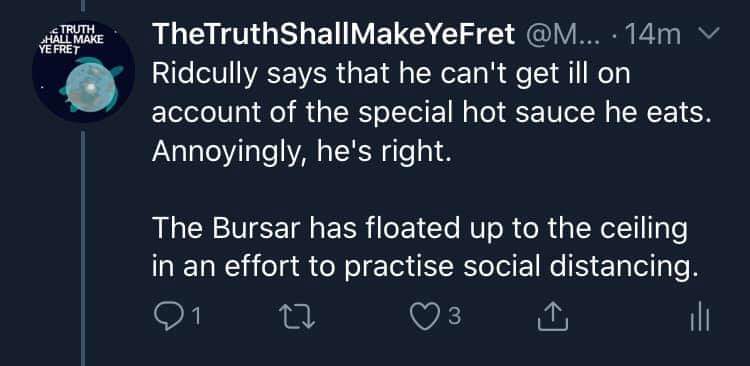The image size is (750, 366).
Task: Open TheTruthShallMakeYeFret profile picture
Action: coord(82,71)
